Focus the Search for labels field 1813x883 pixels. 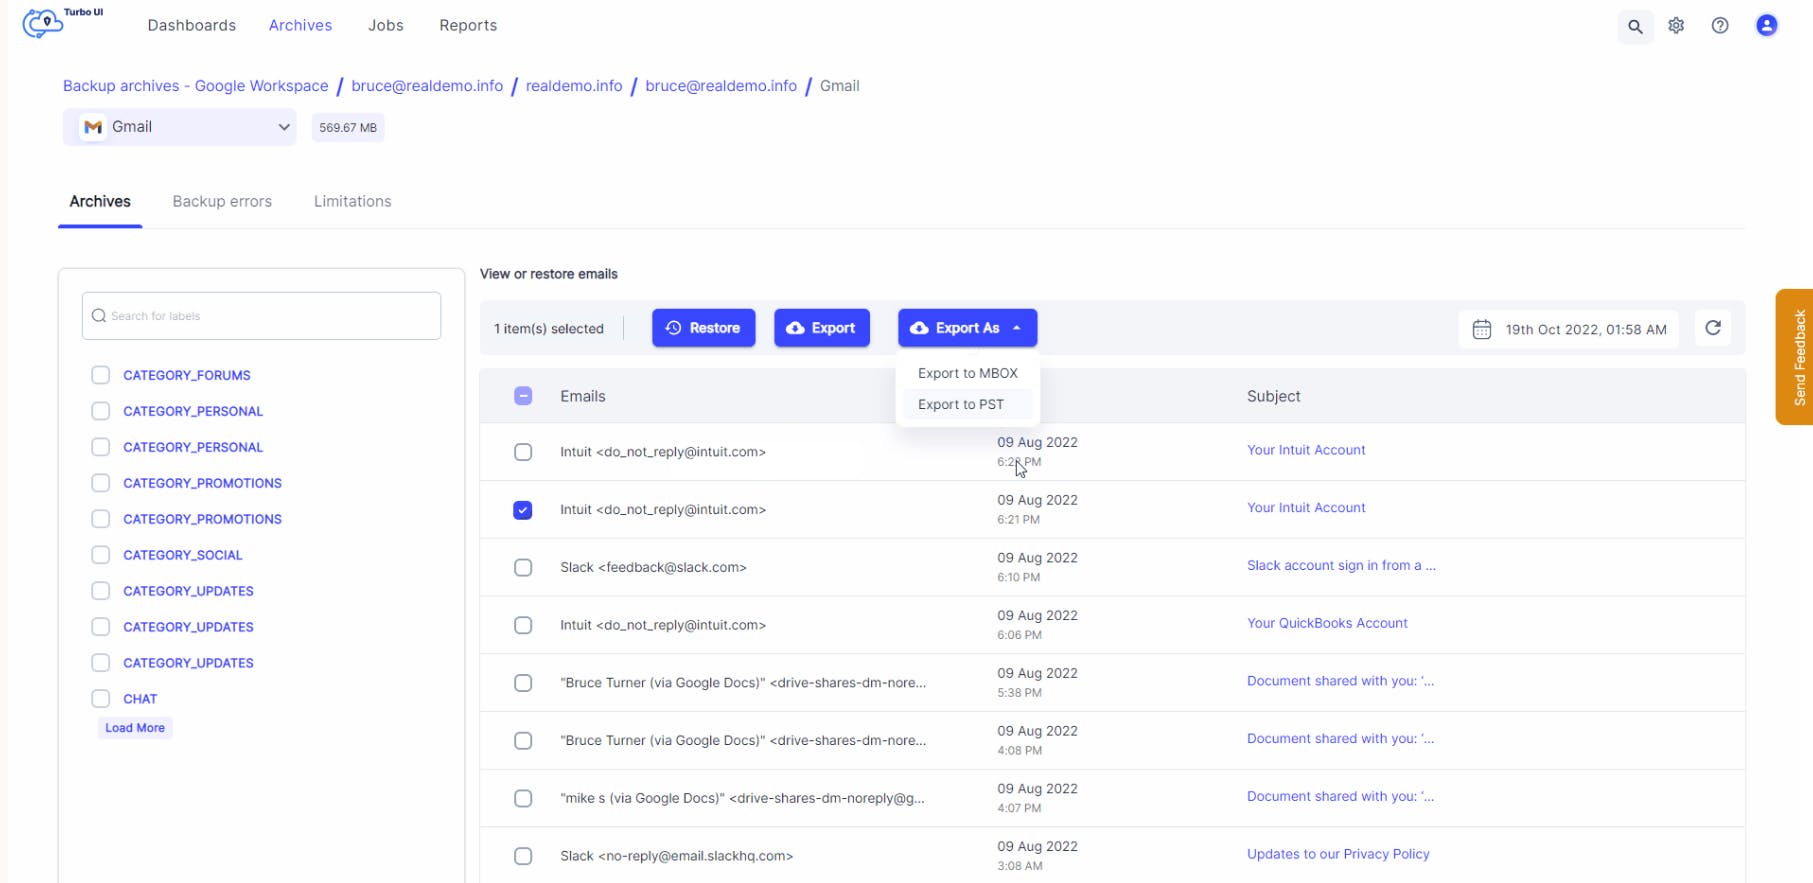pos(261,316)
